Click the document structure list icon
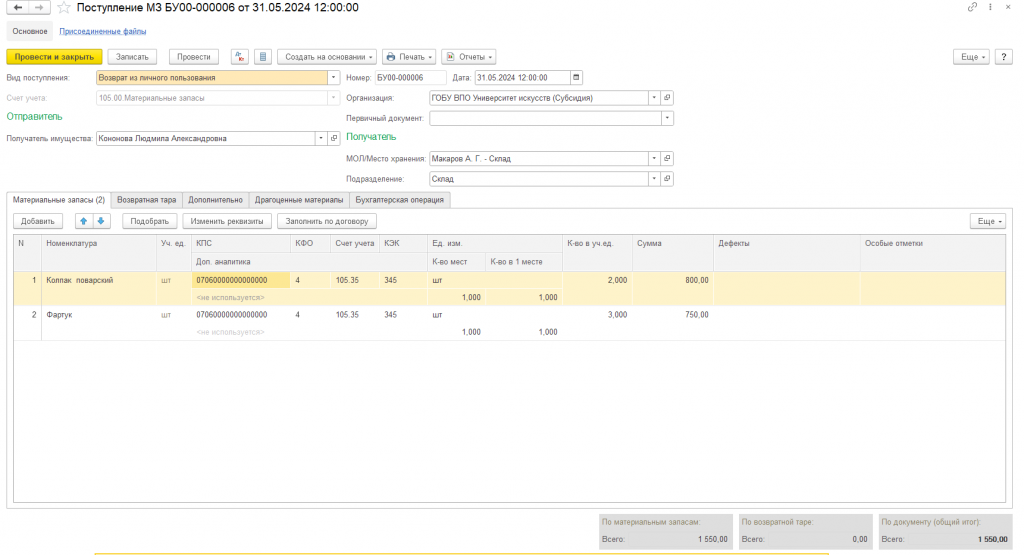Viewport: 1024px width, 555px height. (263, 57)
